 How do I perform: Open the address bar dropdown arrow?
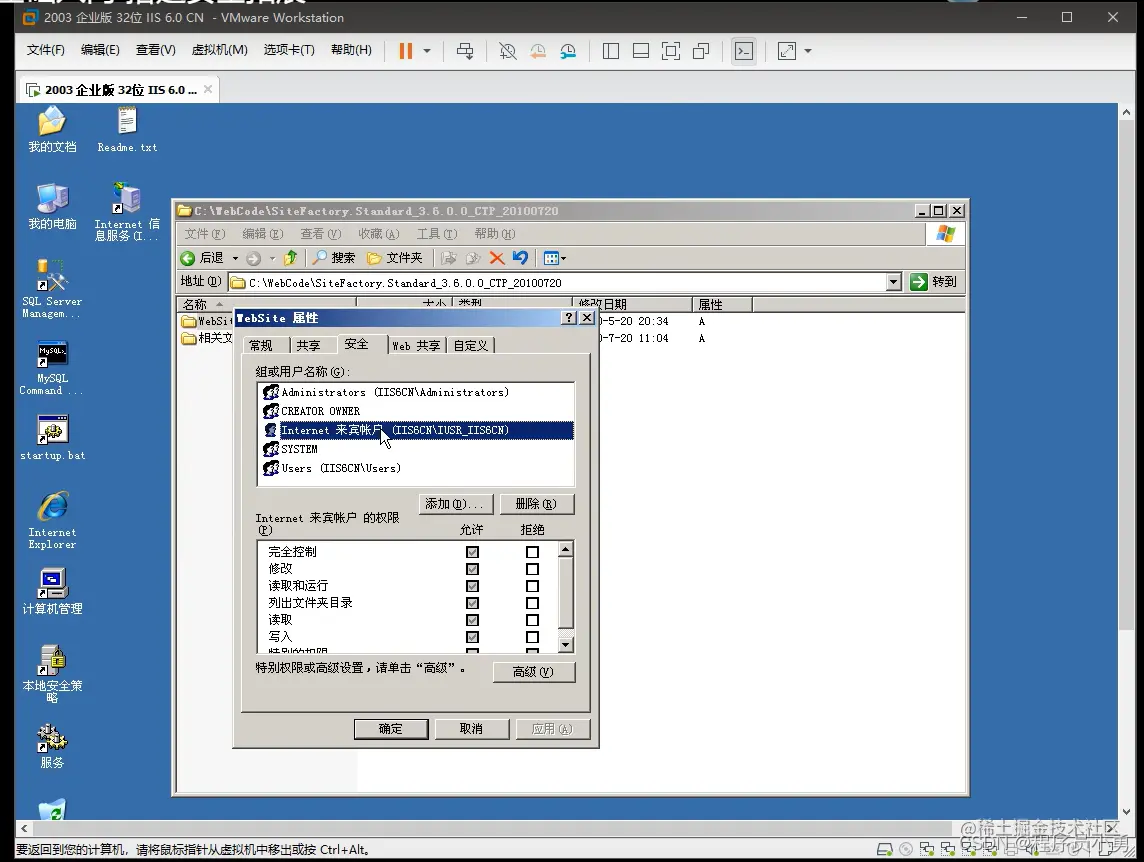click(x=894, y=282)
